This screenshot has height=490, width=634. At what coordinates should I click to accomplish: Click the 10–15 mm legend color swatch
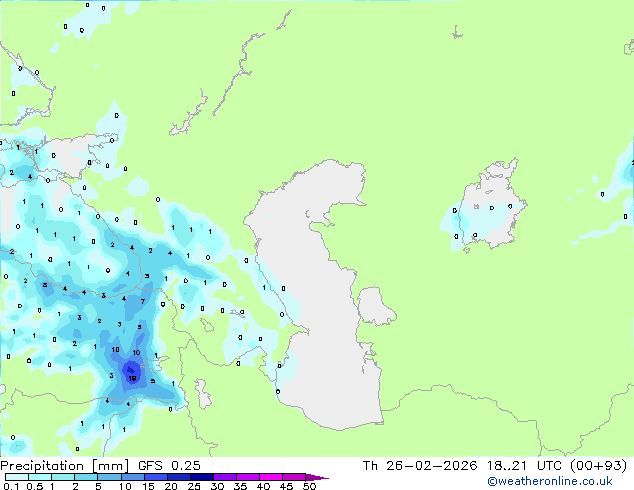coord(132,477)
